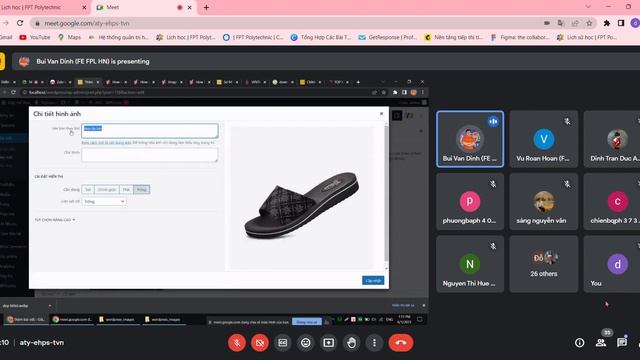
Task: Close the Meet browser tab
Action: pyautogui.click(x=189, y=7)
